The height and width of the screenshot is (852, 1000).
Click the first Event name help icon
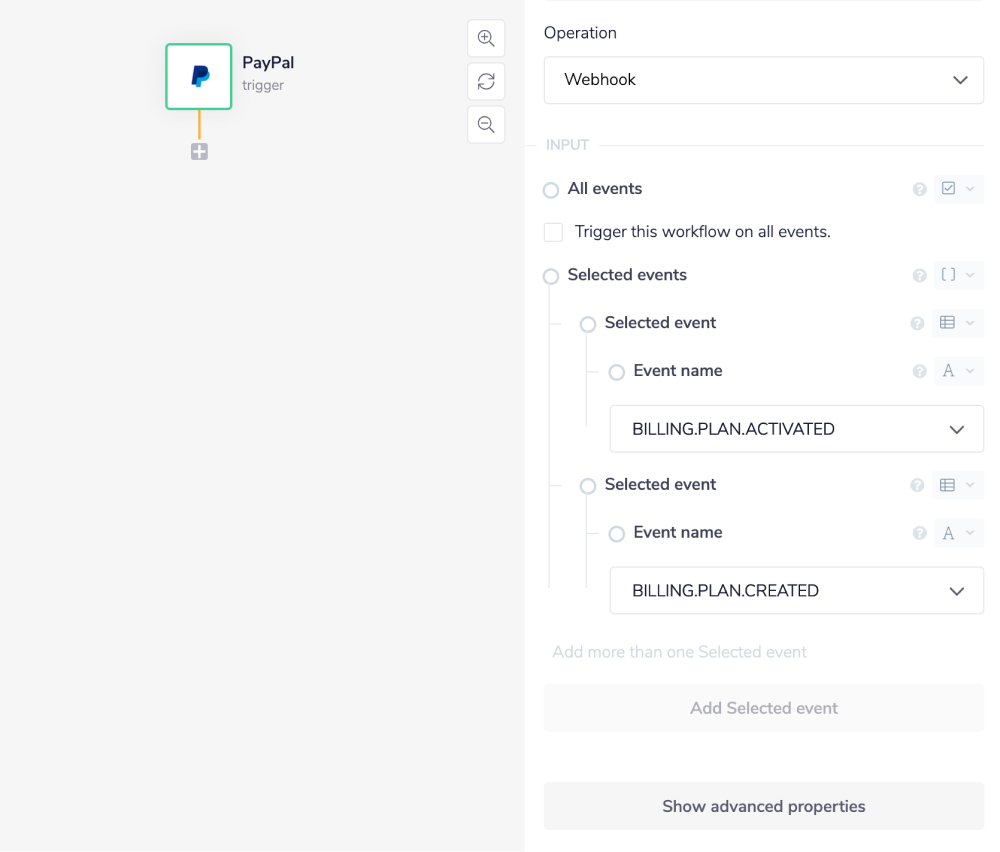point(920,371)
